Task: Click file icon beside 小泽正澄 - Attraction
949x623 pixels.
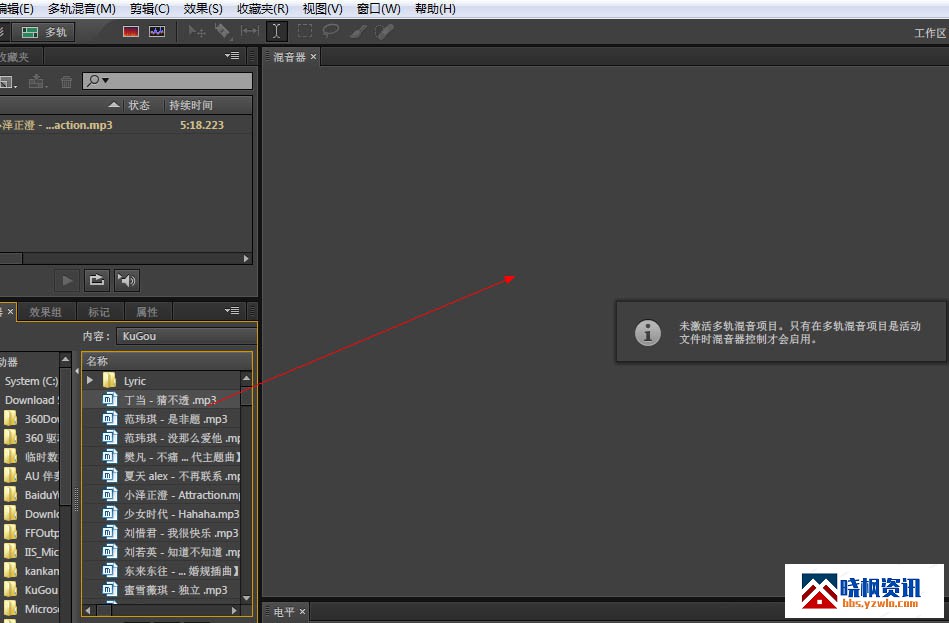Action: tap(110, 495)
